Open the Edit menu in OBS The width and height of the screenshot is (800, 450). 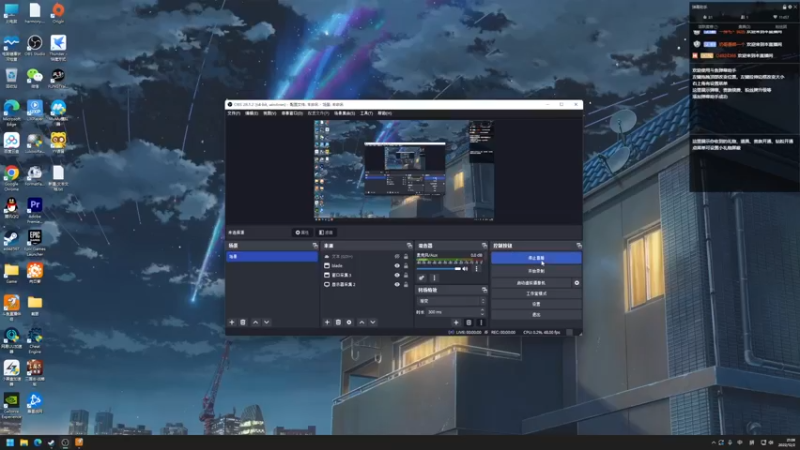tap(252, 113)
